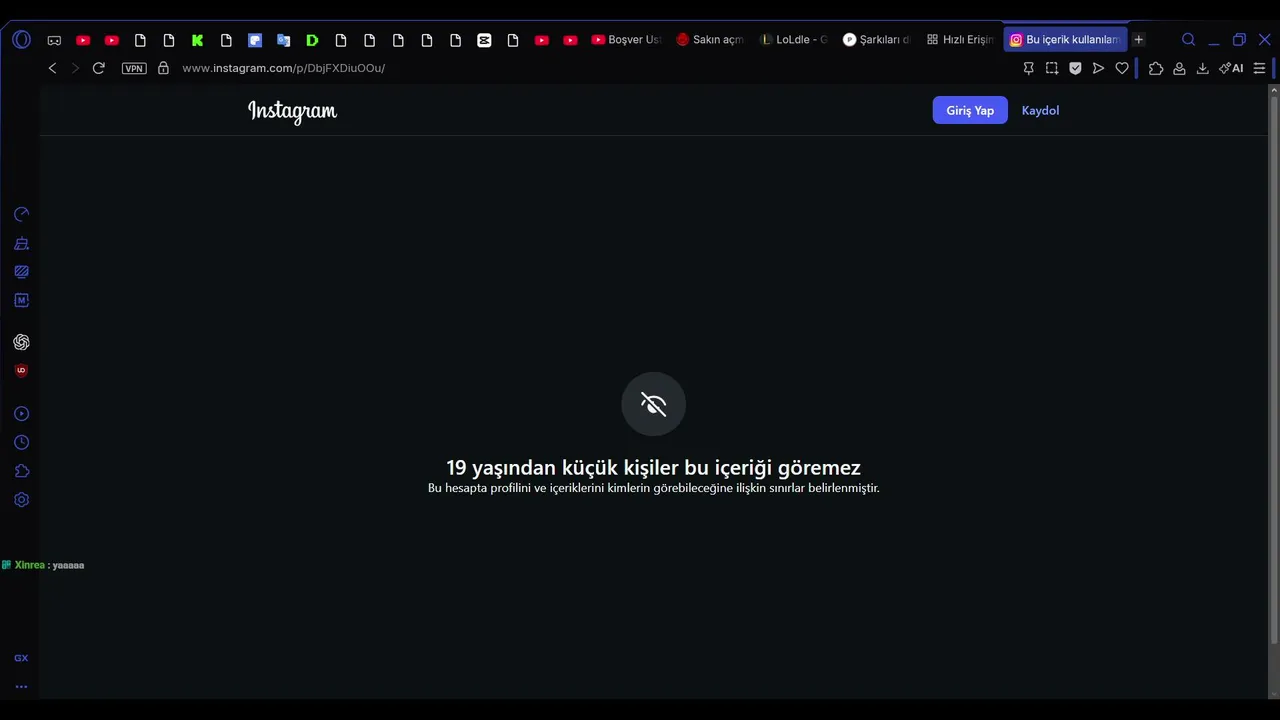Open Extensions cube in the sidebar
The image size is (1280, 720).
tap(21, 471)
